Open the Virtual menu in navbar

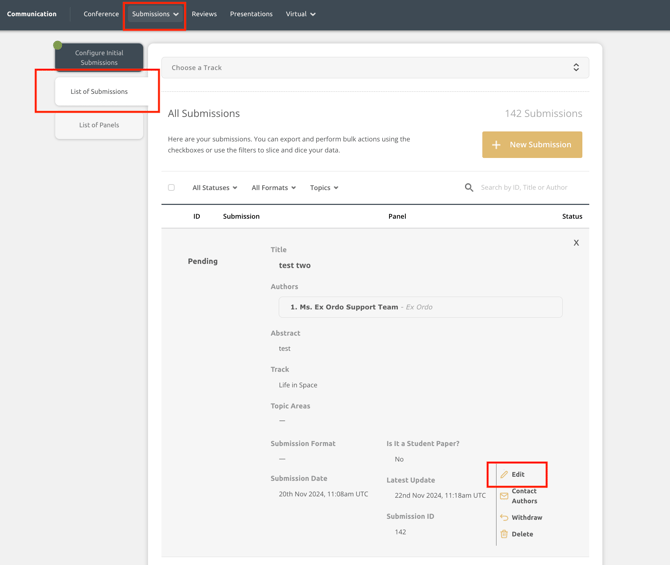(x=300, y=14)
